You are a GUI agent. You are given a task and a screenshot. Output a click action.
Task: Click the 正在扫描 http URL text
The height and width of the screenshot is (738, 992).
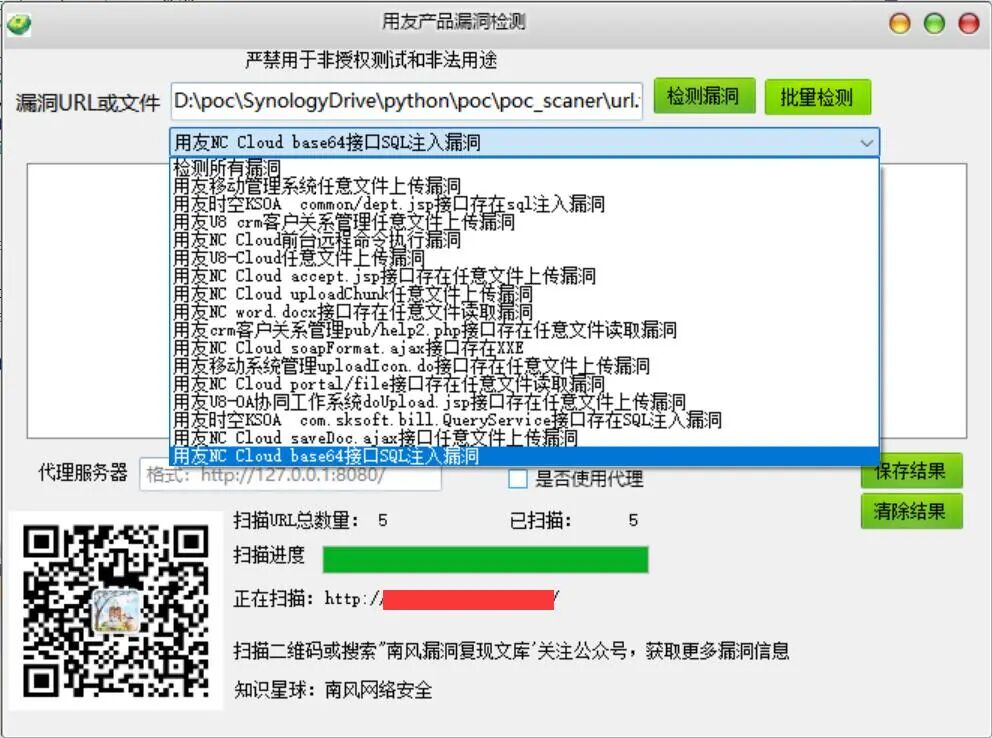442,599
